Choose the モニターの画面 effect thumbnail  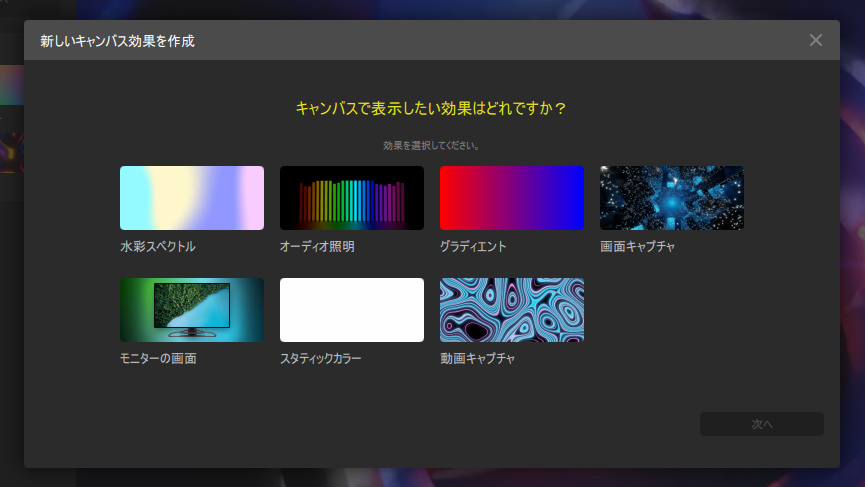point(192,310)
